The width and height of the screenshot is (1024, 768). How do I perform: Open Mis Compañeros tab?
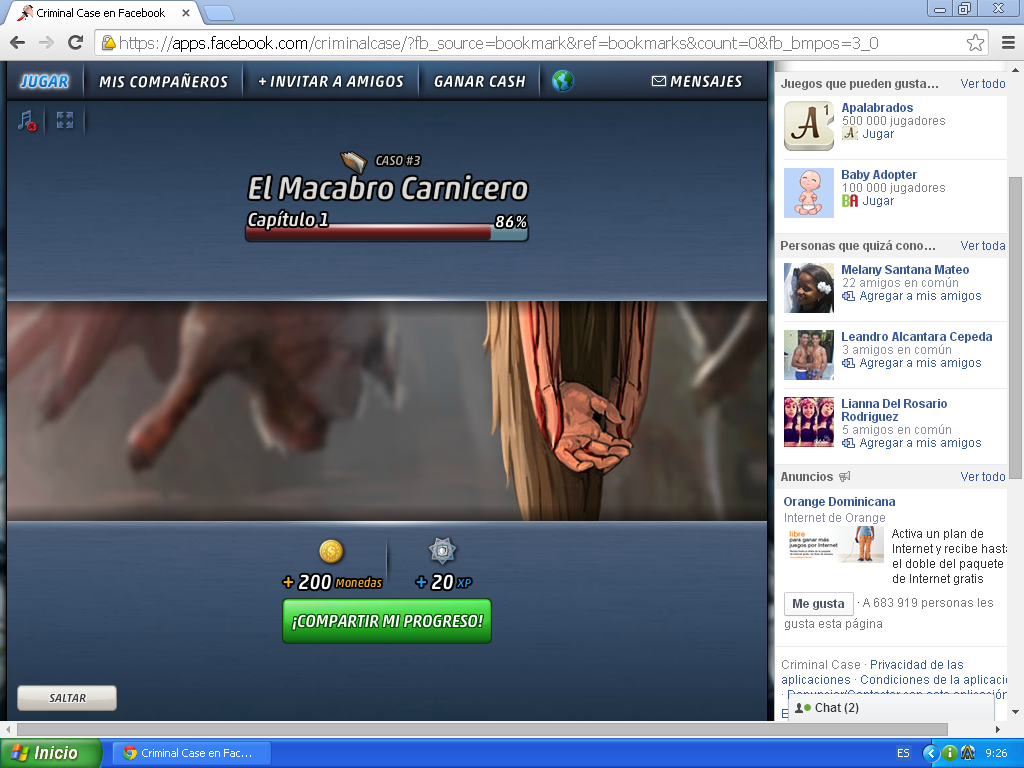coord(163,81)
